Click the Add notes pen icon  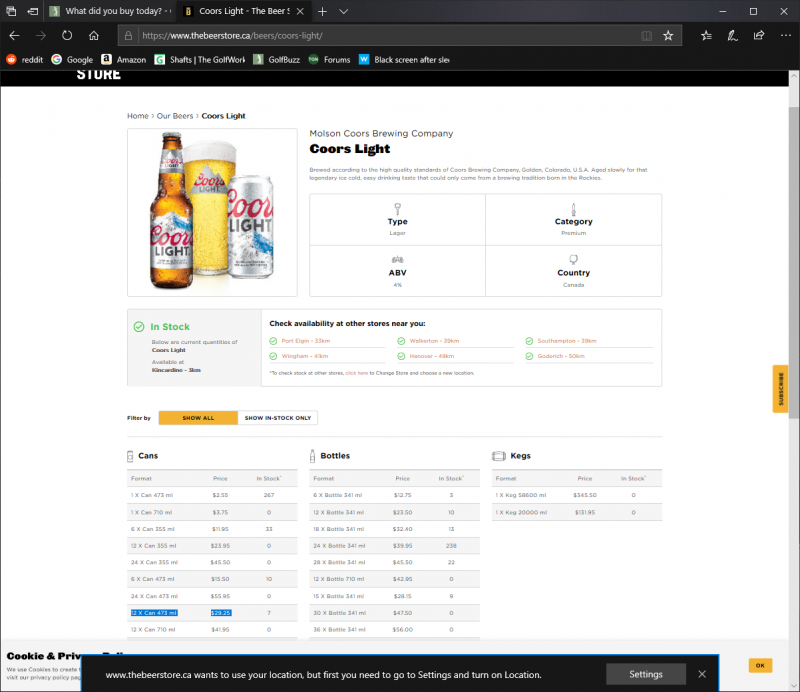(733, 35)
